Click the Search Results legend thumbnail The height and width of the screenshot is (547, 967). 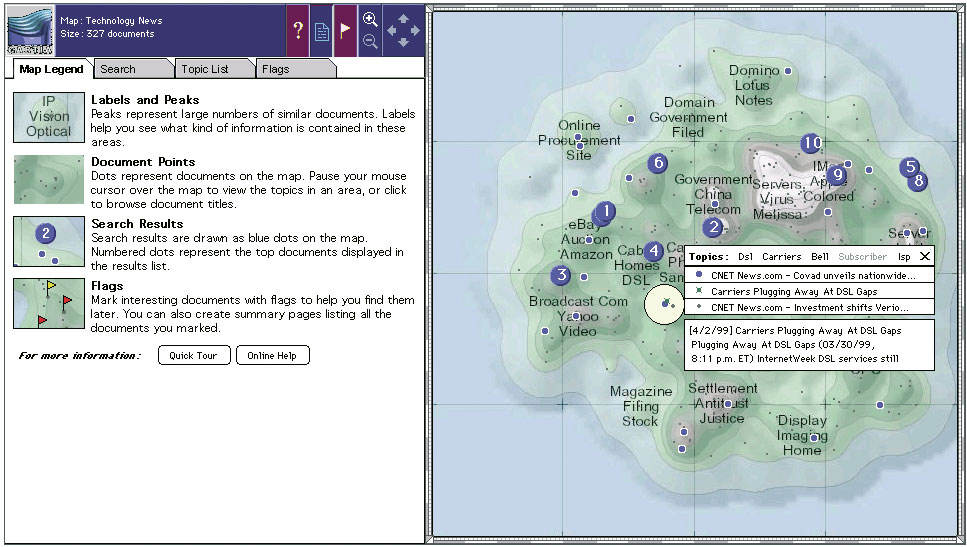pyautogui.click(x=49, y=241)
